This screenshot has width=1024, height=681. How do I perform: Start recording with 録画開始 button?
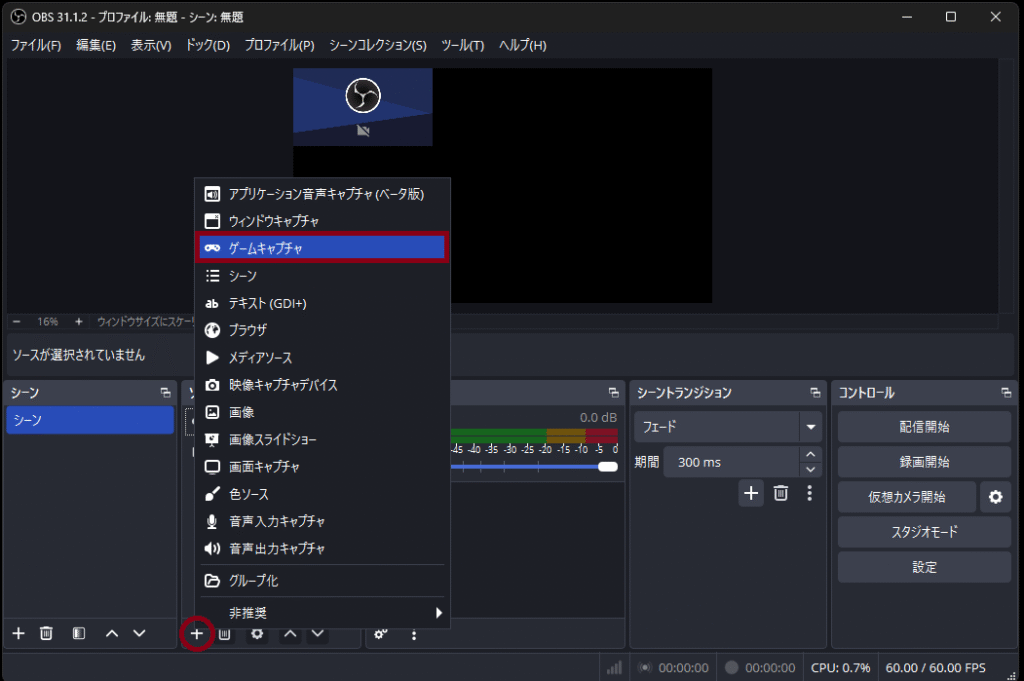tap(924, 462)
